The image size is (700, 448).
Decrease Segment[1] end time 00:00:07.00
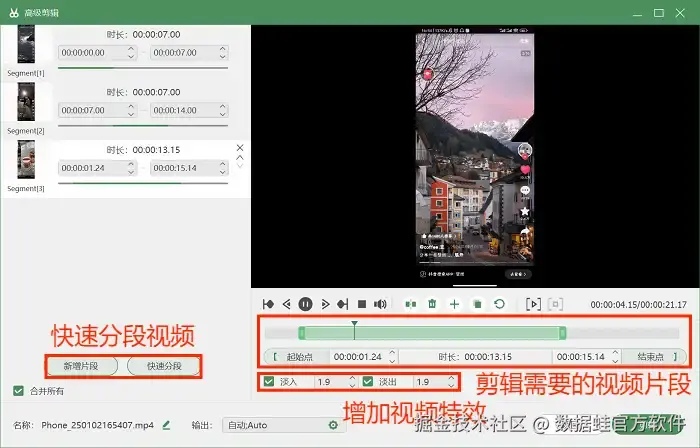coord(222,57)
